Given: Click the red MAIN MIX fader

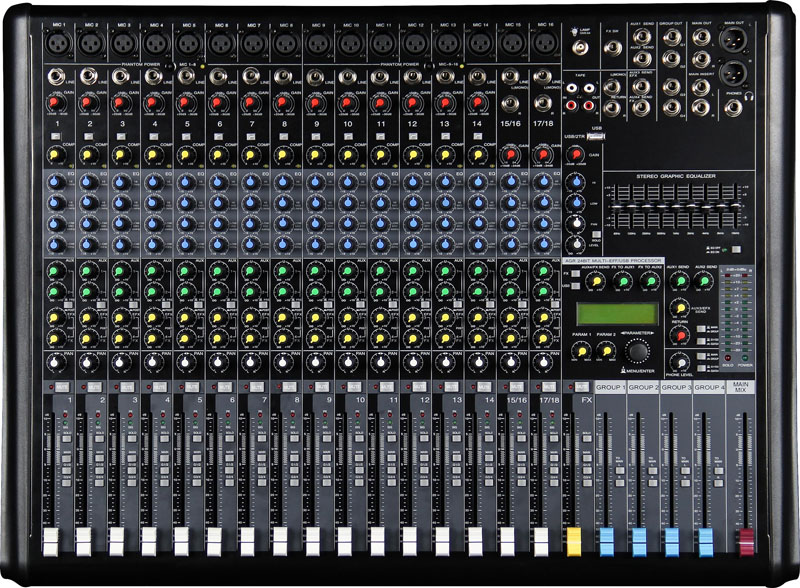Looking at the screenshot, I should tap(745, 544).
